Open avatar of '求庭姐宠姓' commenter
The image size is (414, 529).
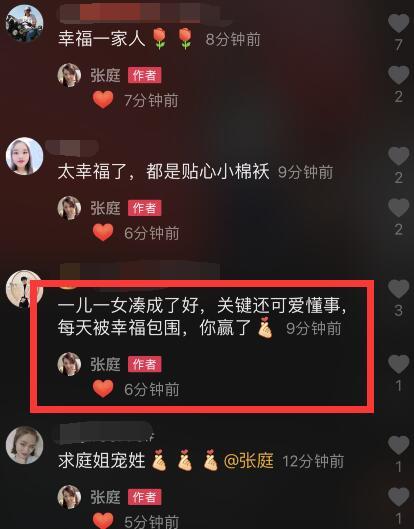tap(24, 445)
